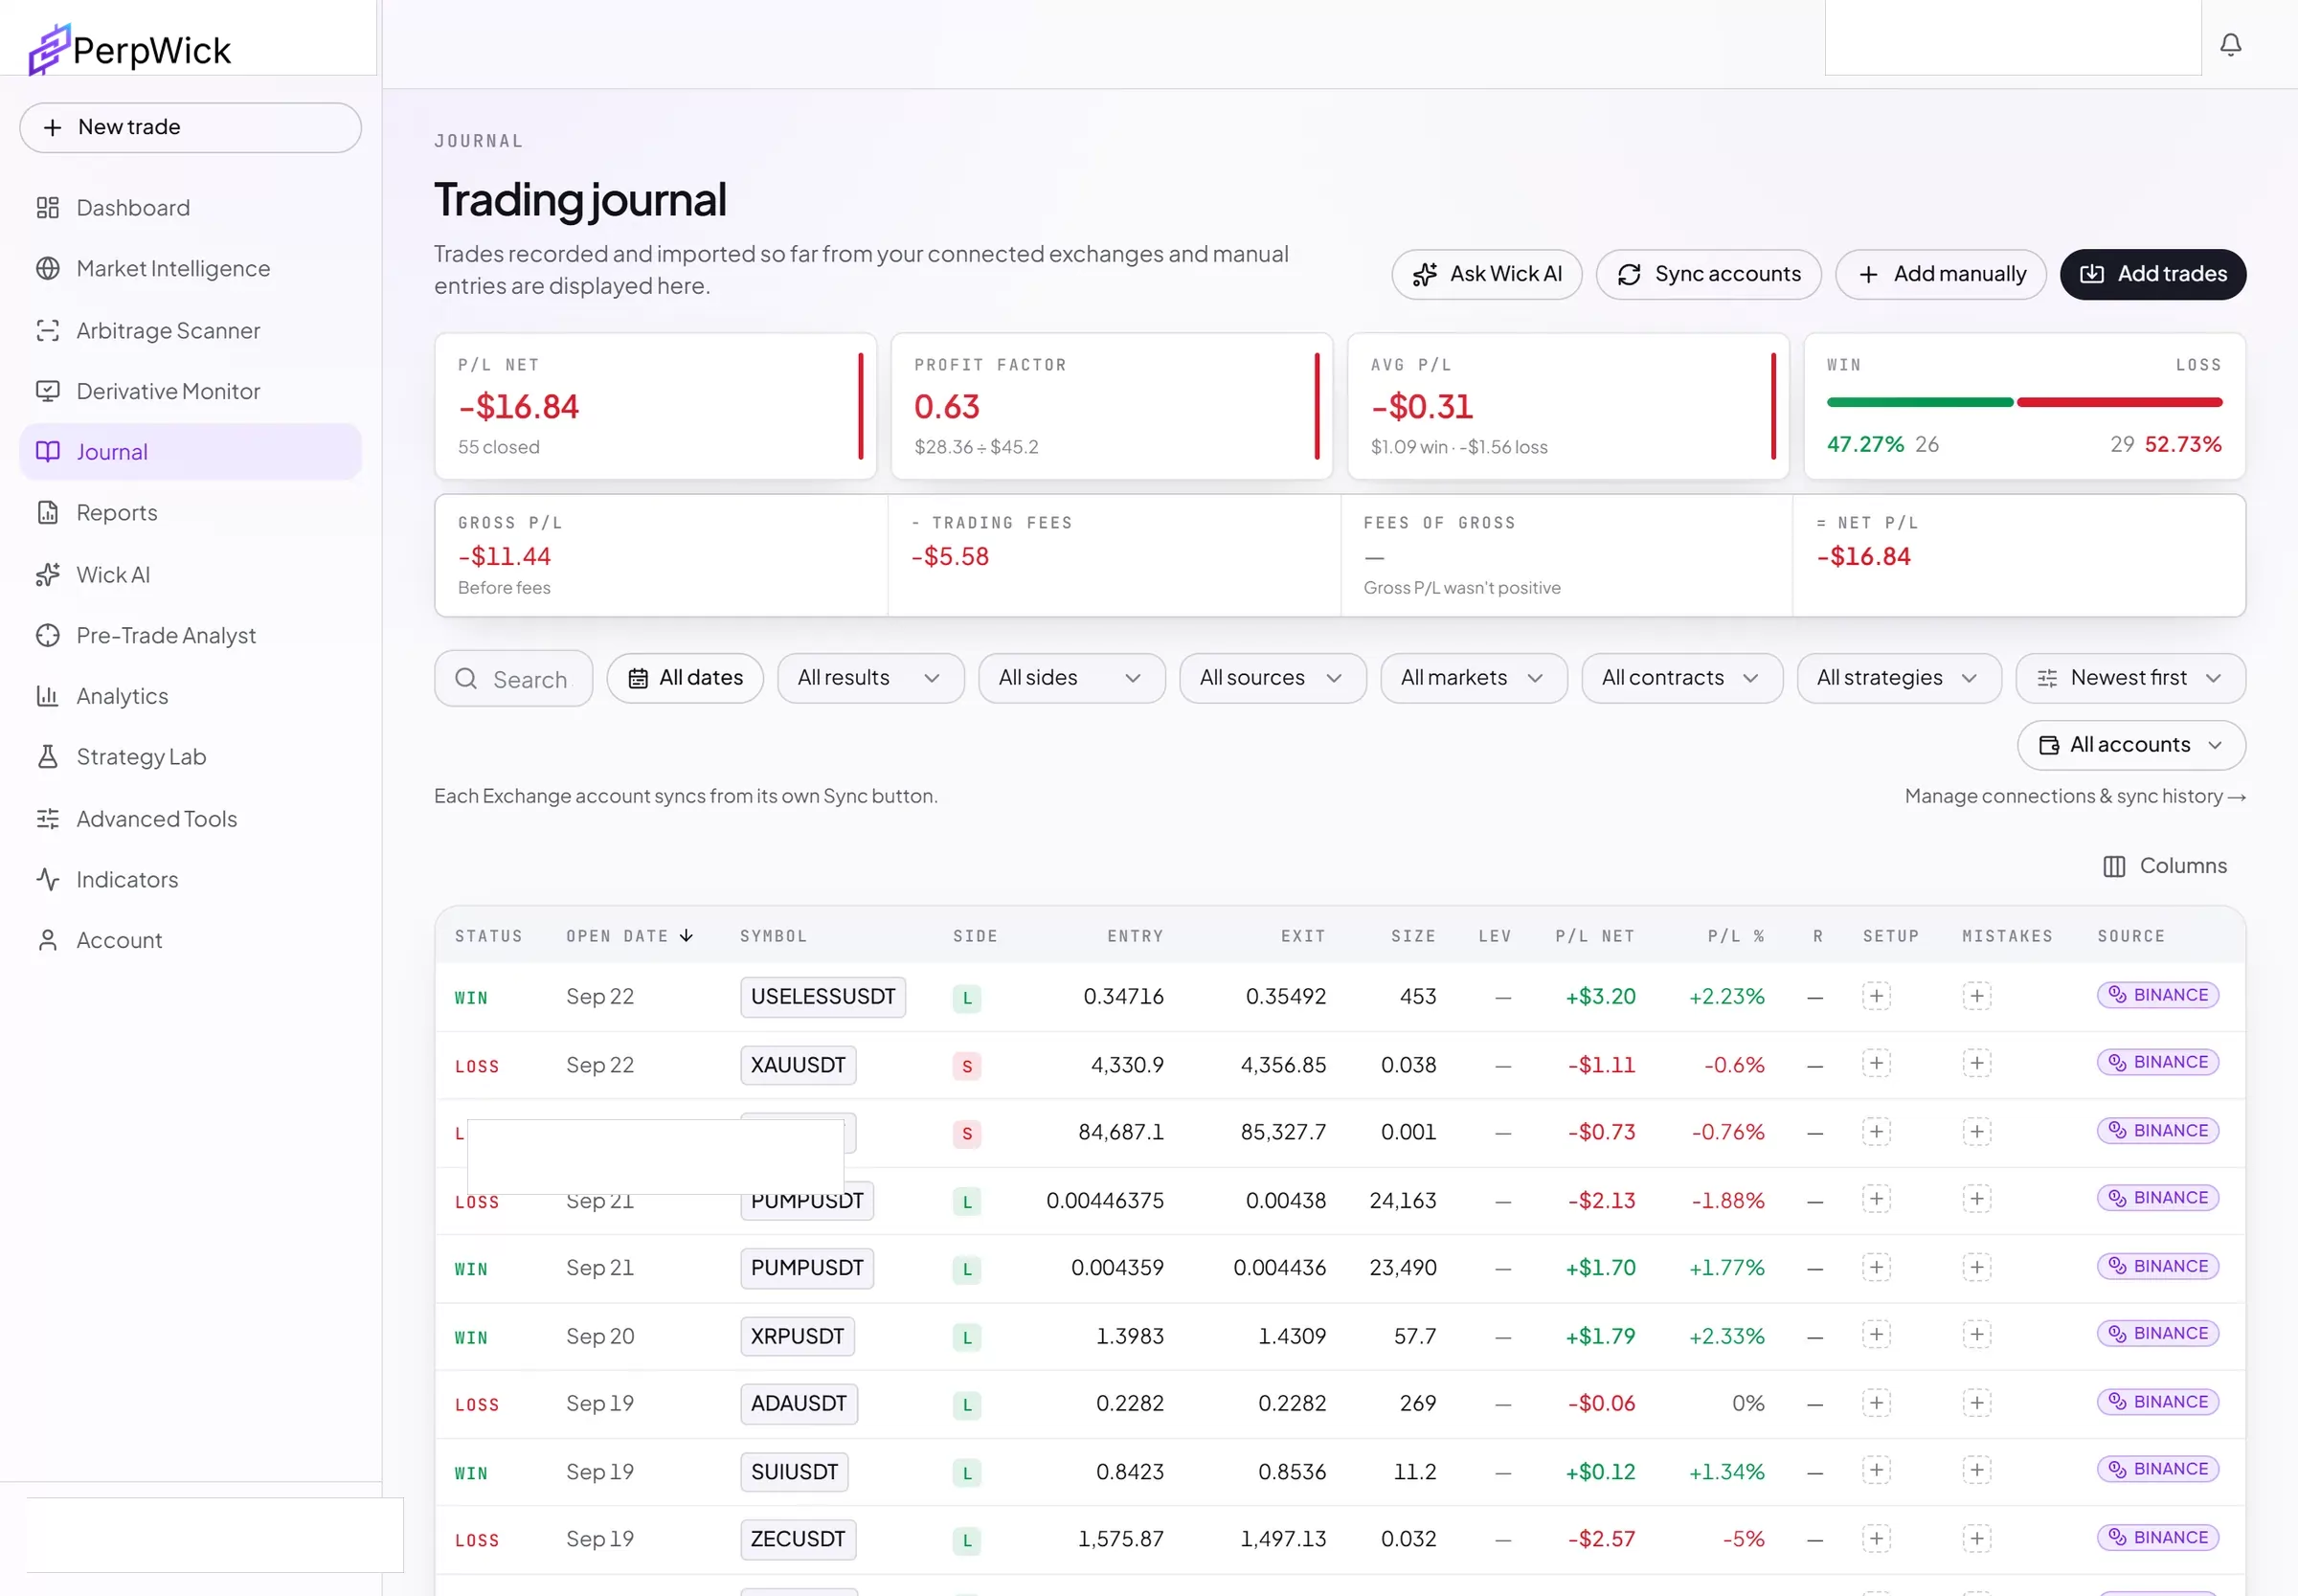The width and height of the screenshot is (2298, 1596).
Task: Open the All sides dropdown
Action: (x=1071, y=678)
